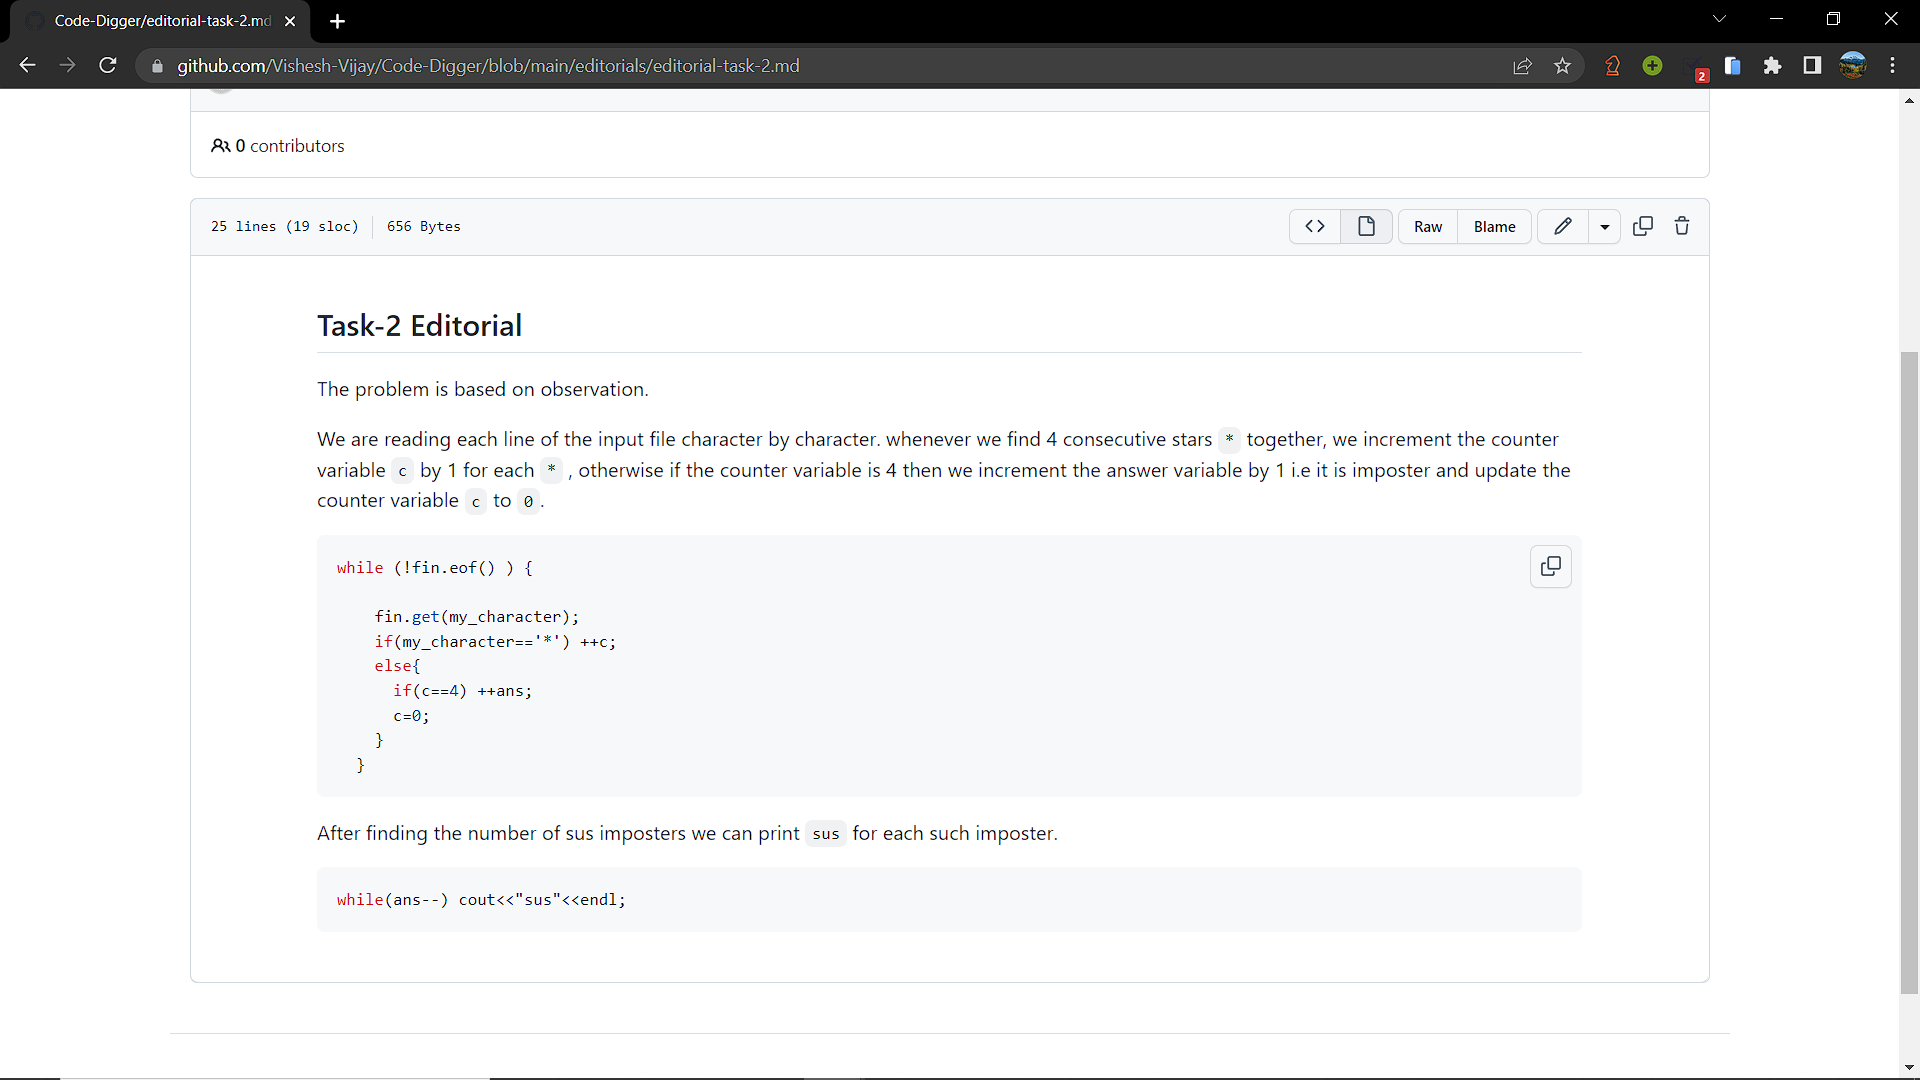Select the Code-Digger editorial tab

[160, 21]
